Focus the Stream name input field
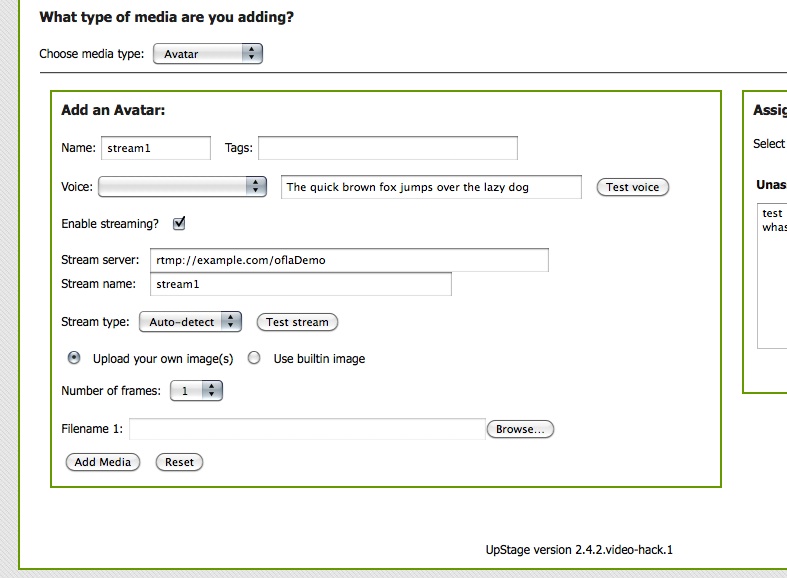This screenshot has height=578, width=787. (x=300, y=284)
